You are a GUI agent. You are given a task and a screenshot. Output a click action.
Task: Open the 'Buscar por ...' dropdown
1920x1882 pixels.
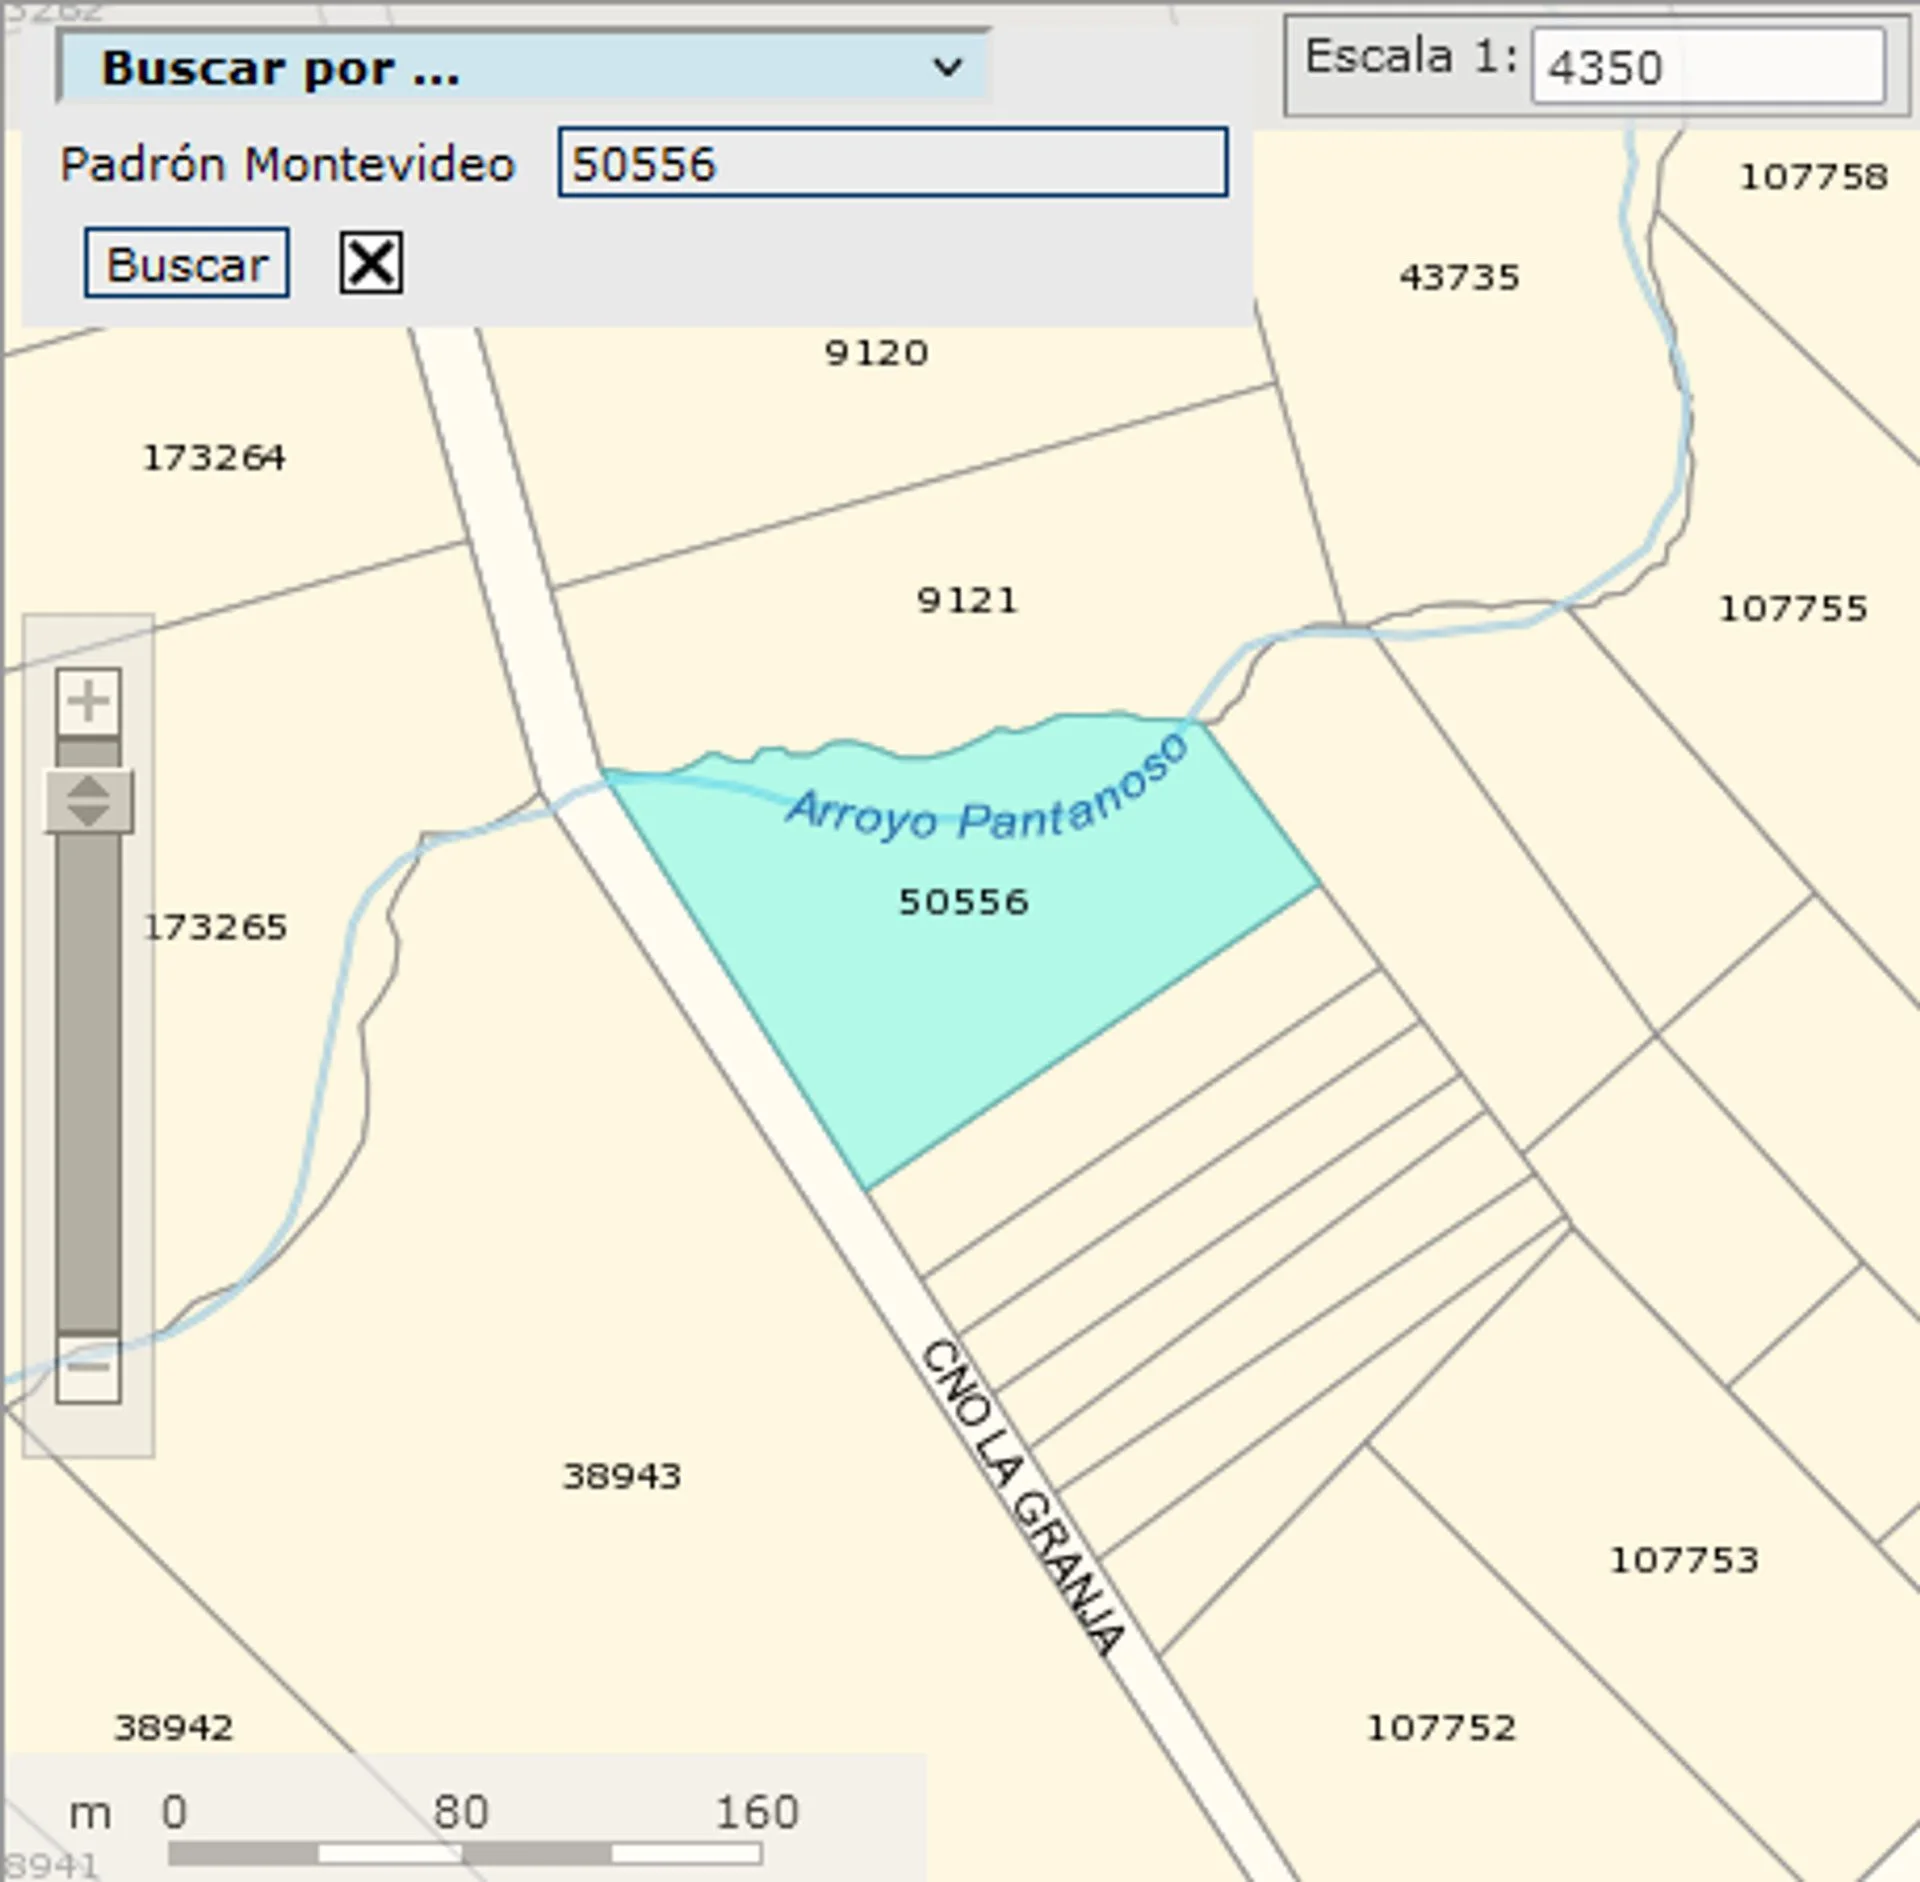tap(524, 67)
